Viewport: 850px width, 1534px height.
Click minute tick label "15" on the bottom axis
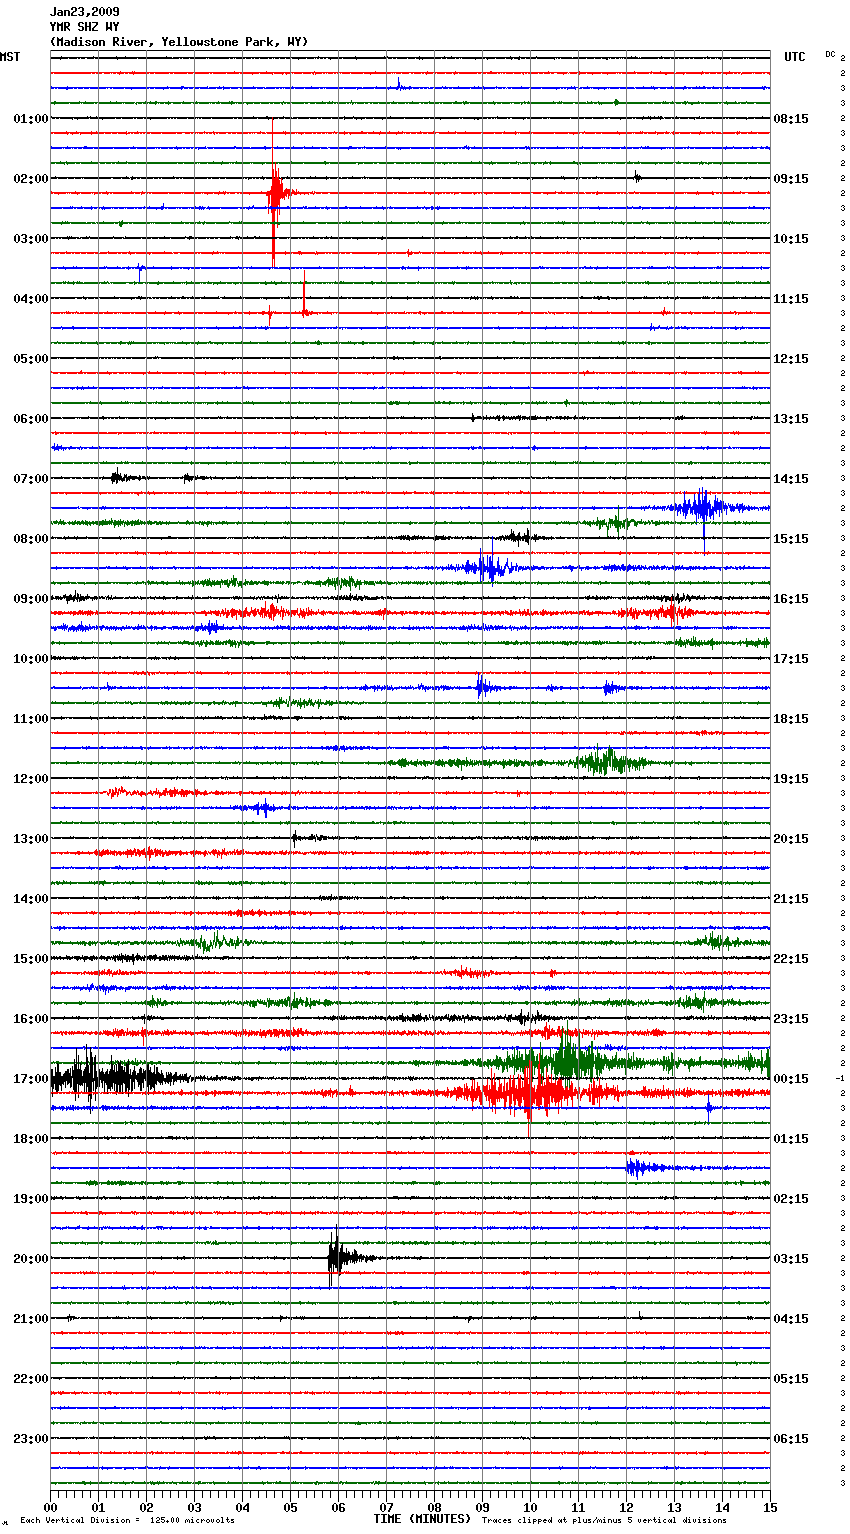click(x=770, y=1507)
